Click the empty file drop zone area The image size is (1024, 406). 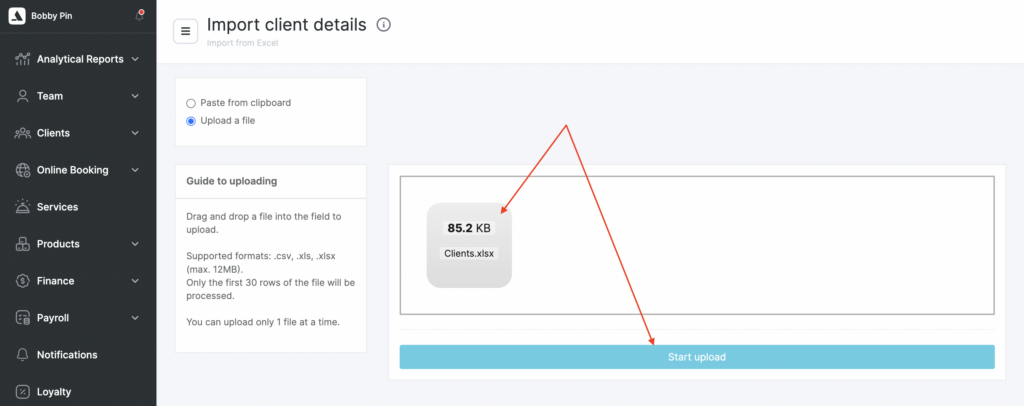(750, 245)
